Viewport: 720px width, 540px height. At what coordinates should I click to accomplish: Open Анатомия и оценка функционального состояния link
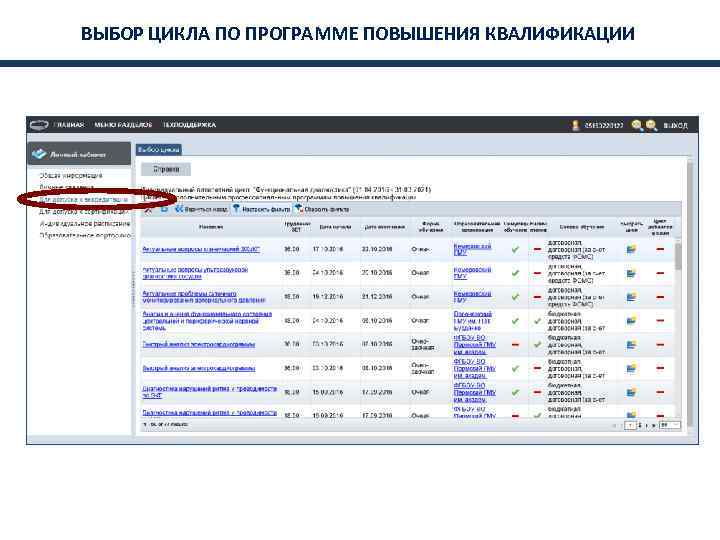click(207, 321)
